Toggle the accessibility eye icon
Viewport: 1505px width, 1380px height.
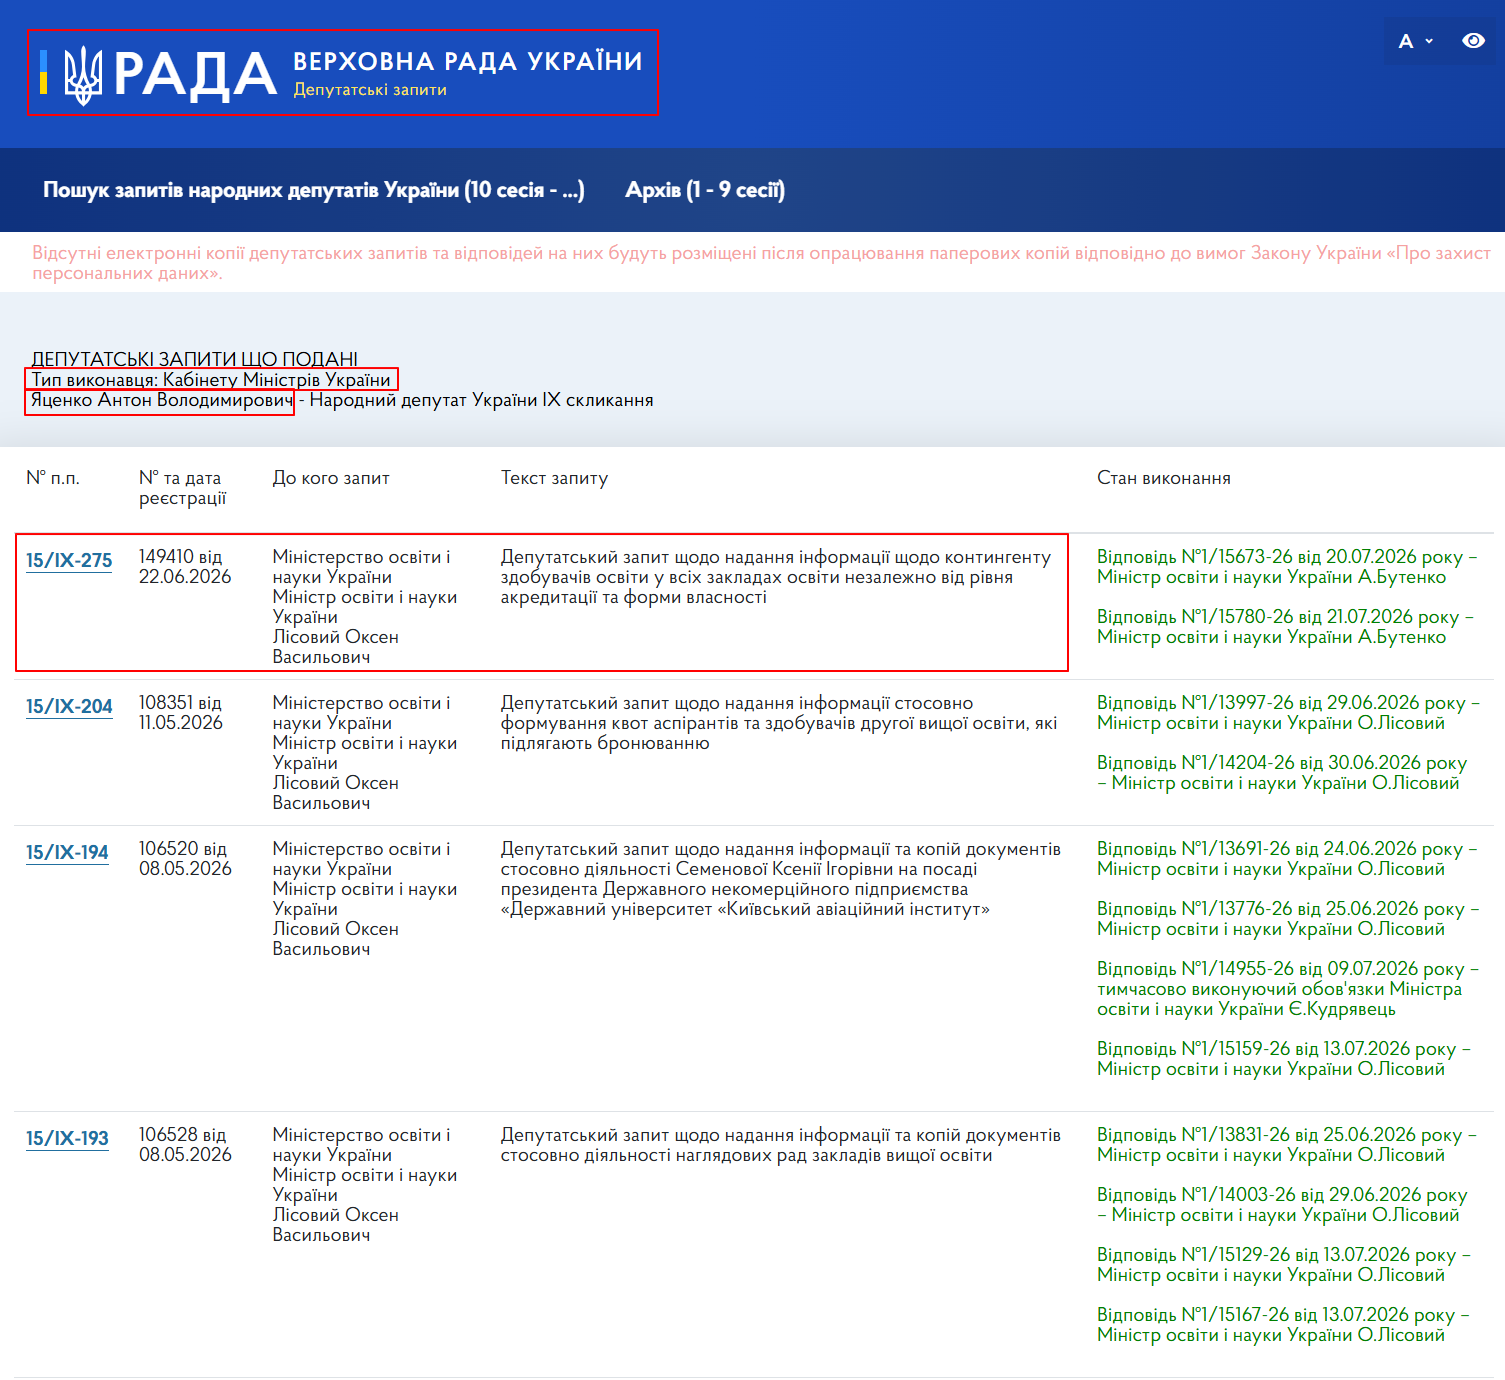coord(1473,41)
